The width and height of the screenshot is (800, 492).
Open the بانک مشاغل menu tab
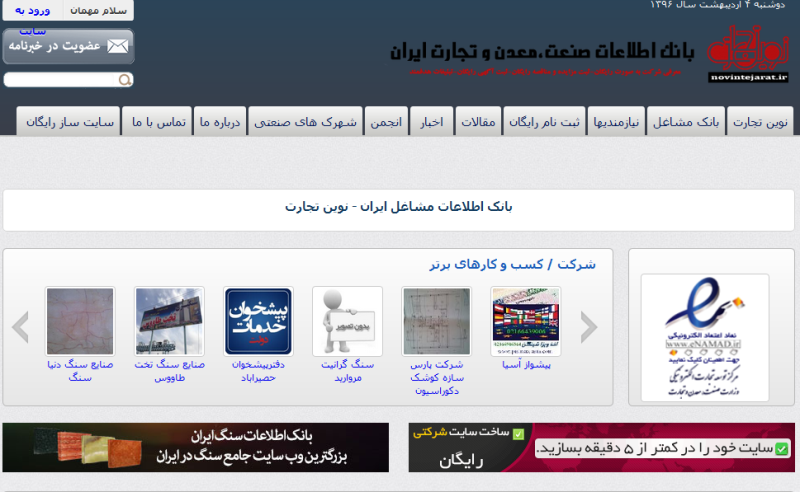tap(686, 121)
